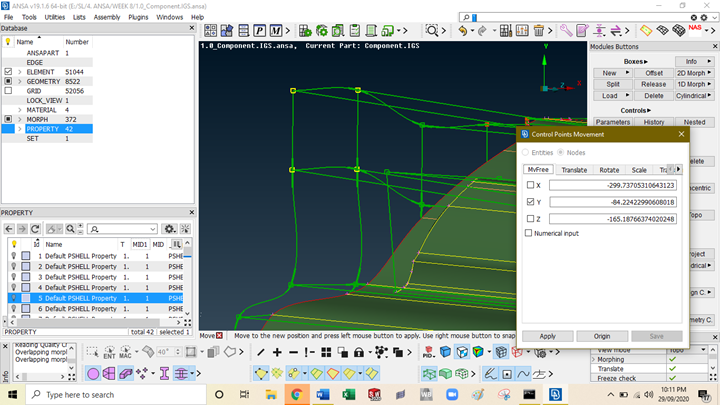
Task: Expand the GEOMETRY tree node
Action: tap(20, 81)
